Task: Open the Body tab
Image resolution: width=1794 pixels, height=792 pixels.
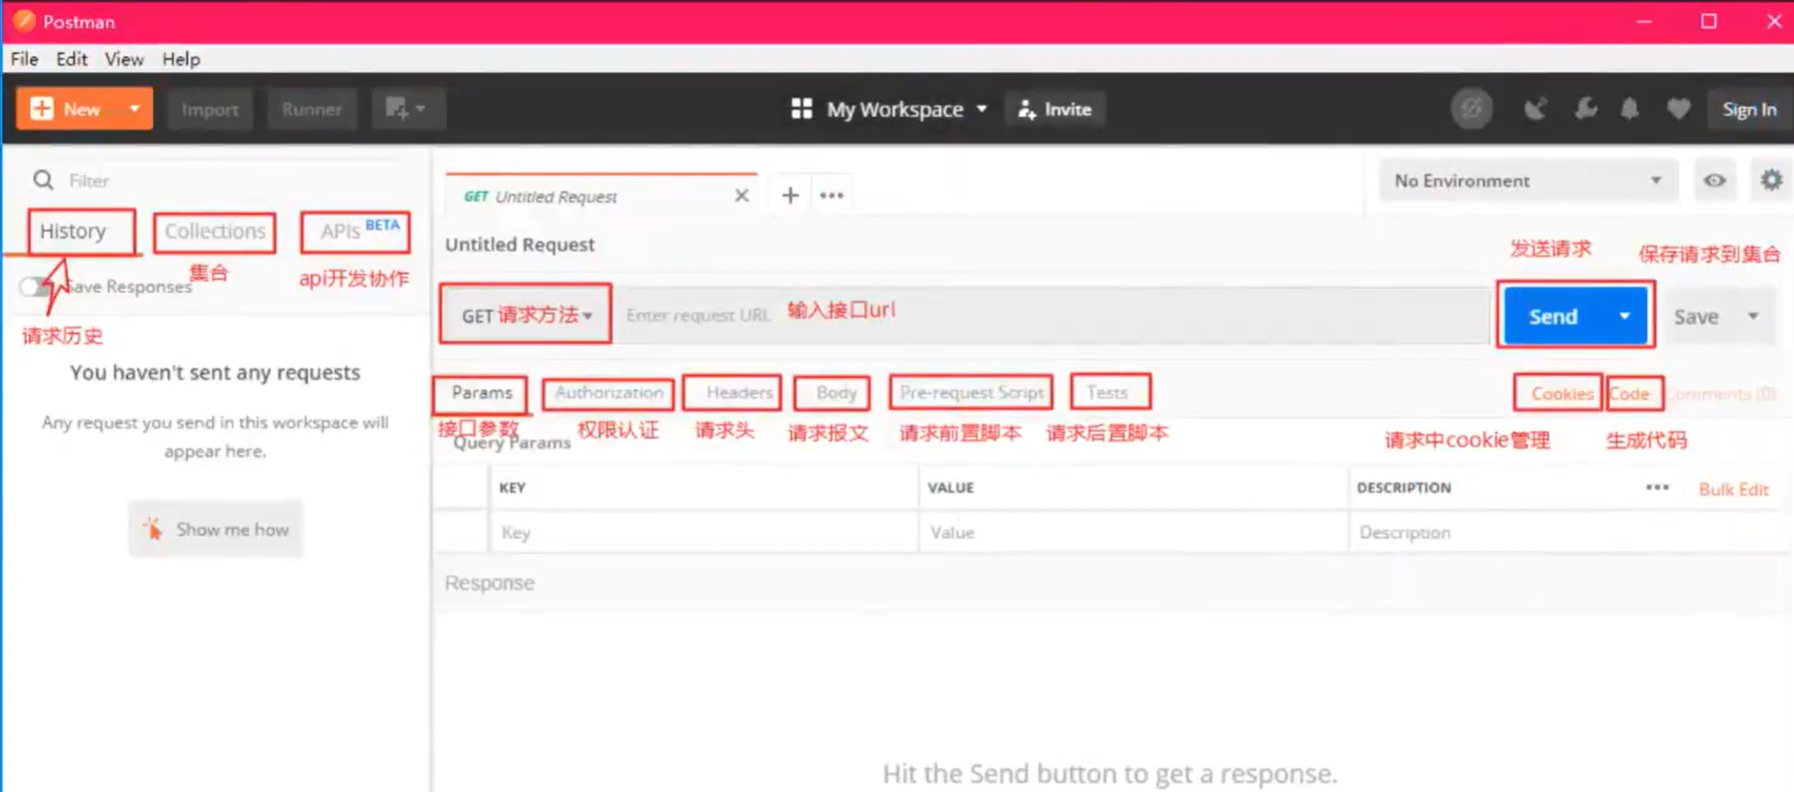Action: [x=836, y=393]
